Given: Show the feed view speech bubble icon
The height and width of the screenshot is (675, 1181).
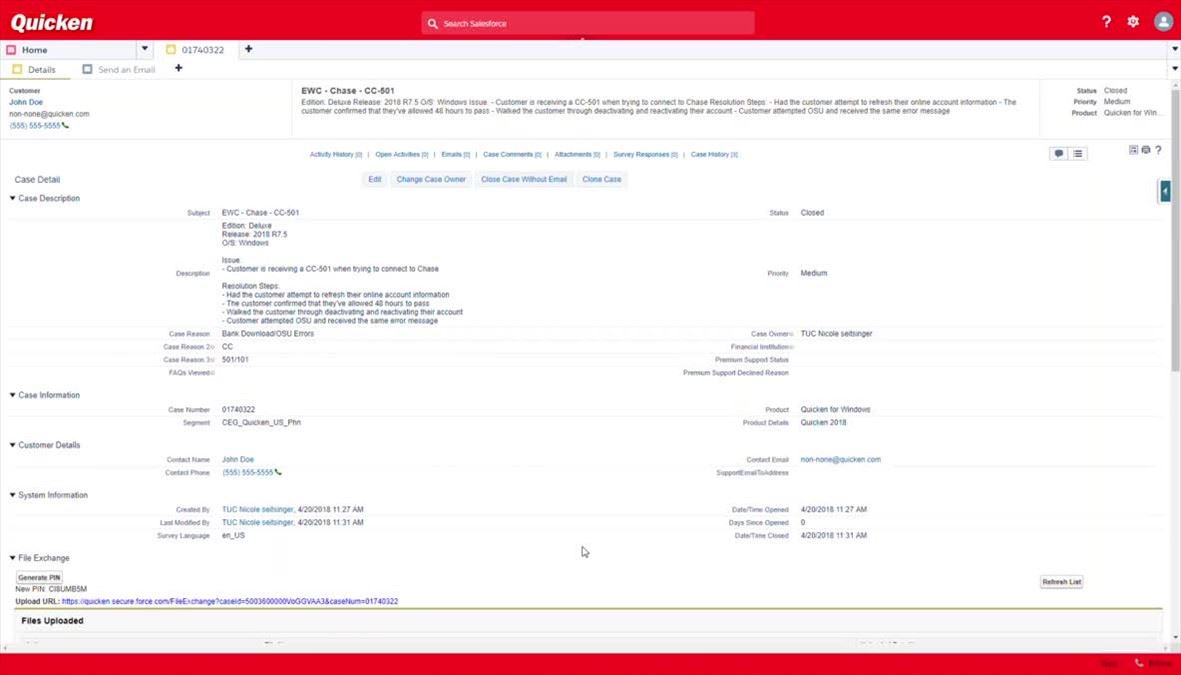Looking at the screenshot, I should tap(1058, 153).
